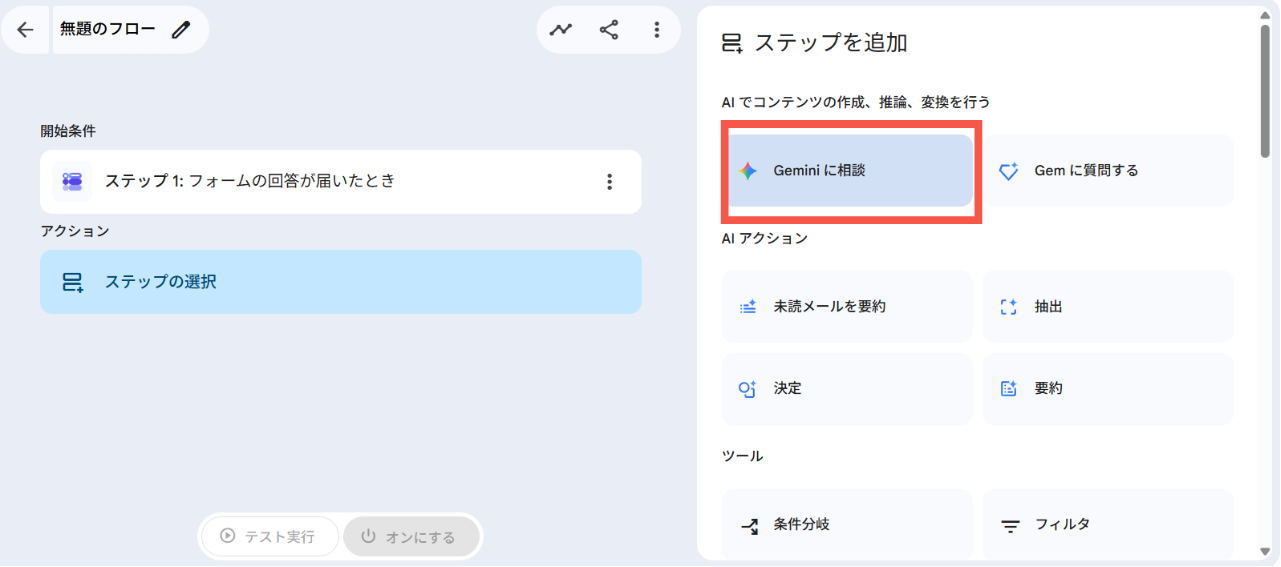Image resolution: width=1281 pixels, height=567 pixels.
Task: Click the AI でコンテンツの作成、推論、変換を行う heading
Action: click(x=856, y=102)
